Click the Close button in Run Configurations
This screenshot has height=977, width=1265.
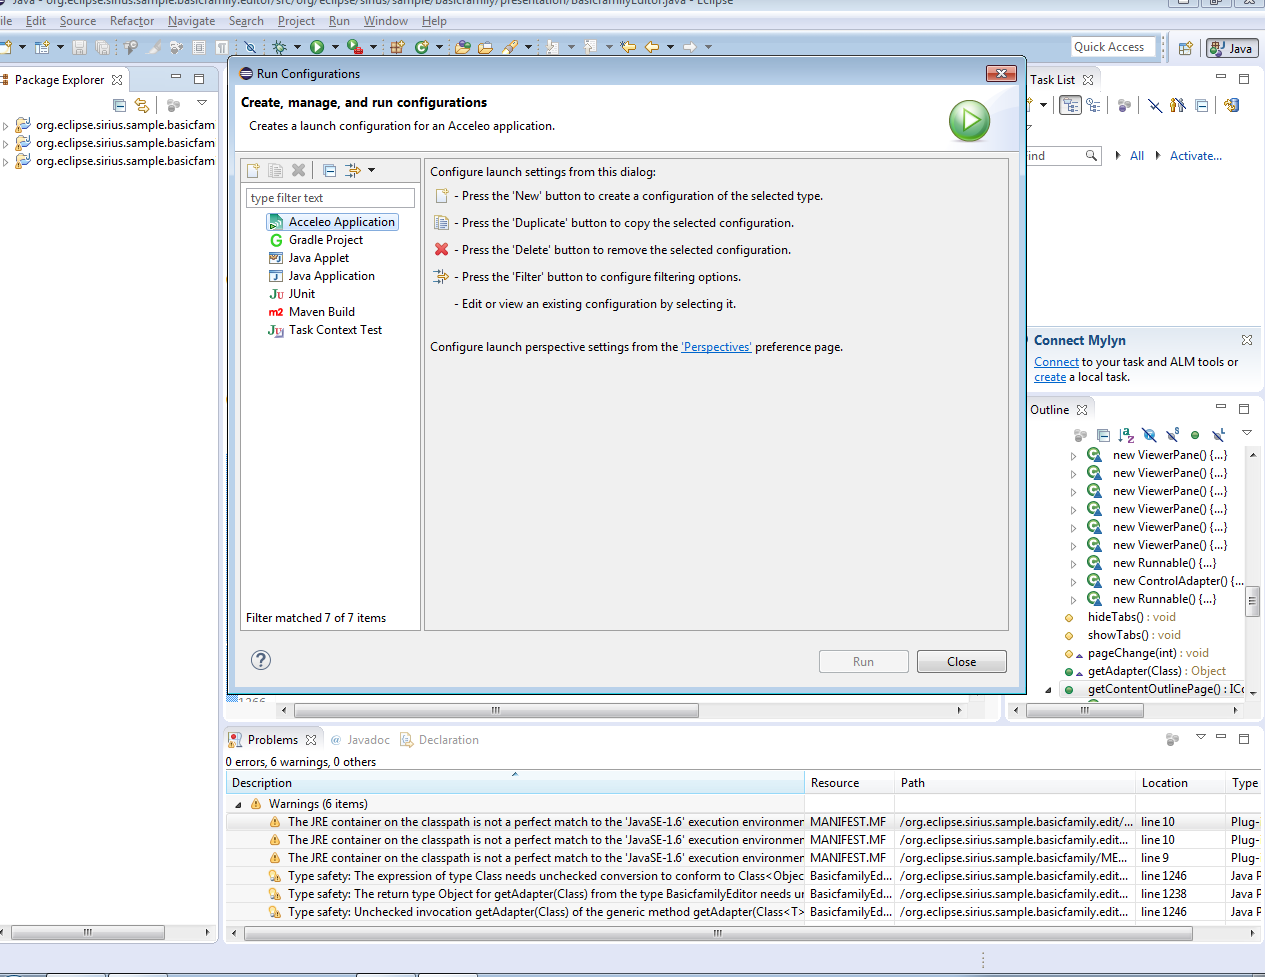(x=962, y=662)
